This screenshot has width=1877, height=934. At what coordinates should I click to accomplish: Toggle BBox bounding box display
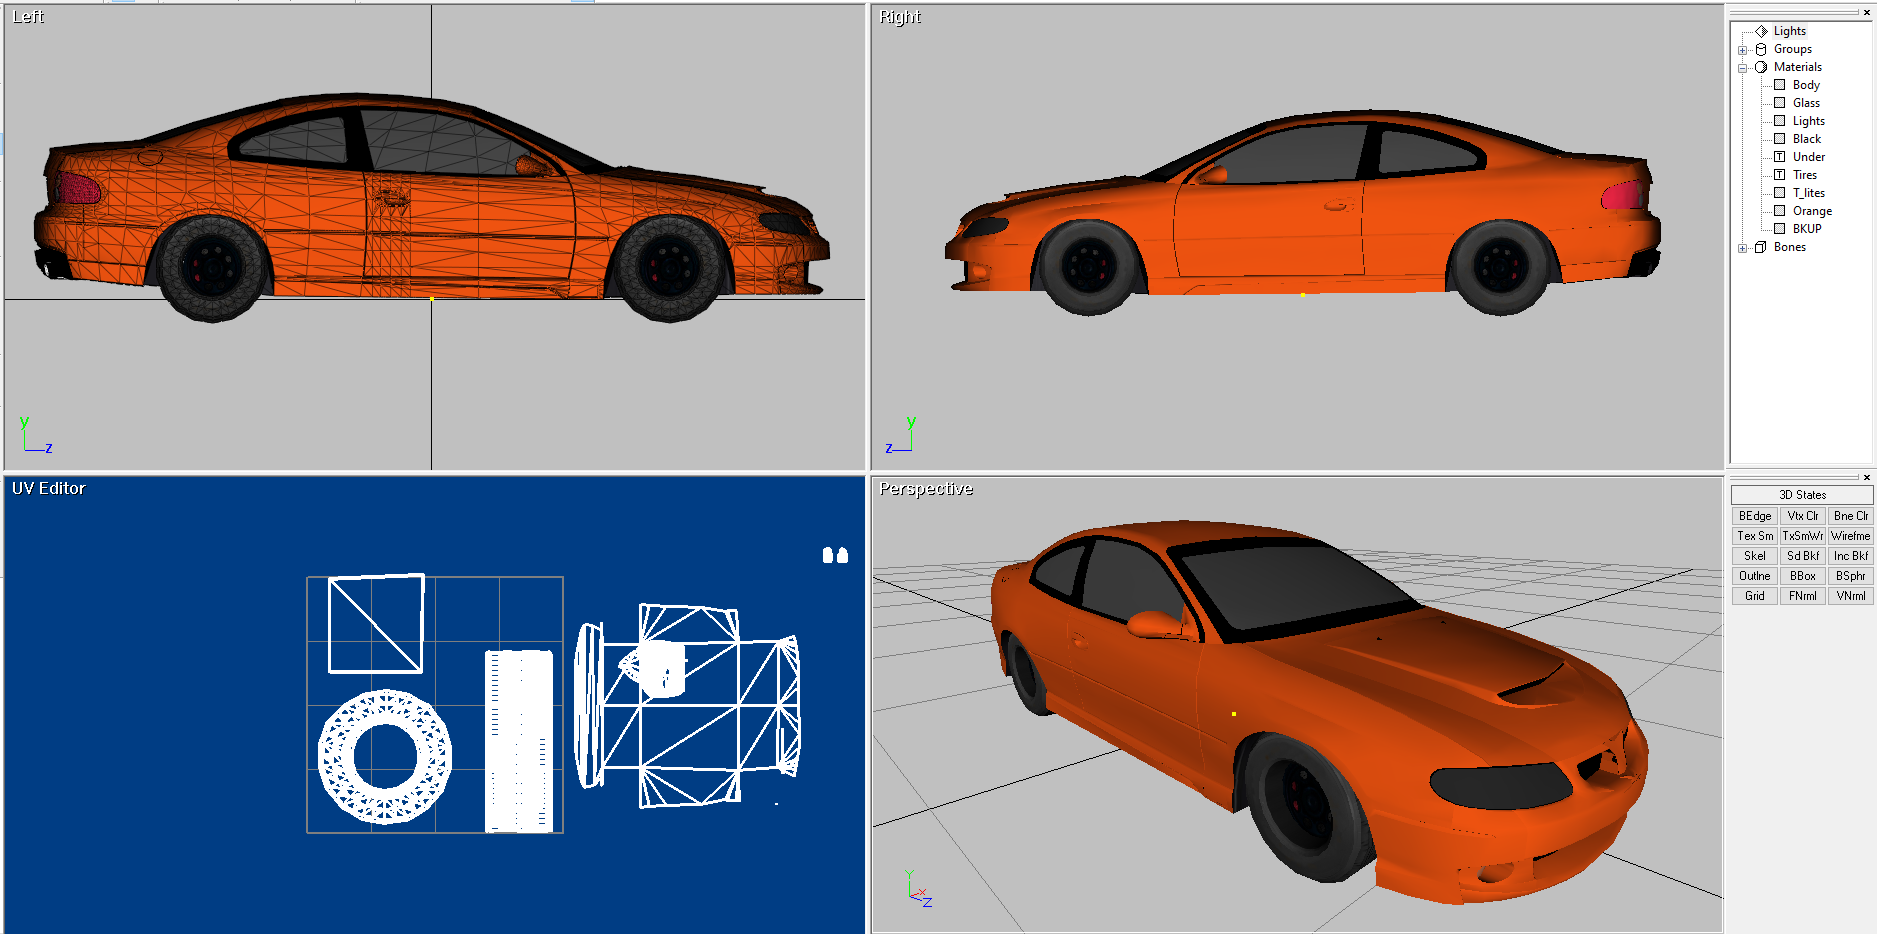(1802, 576)
